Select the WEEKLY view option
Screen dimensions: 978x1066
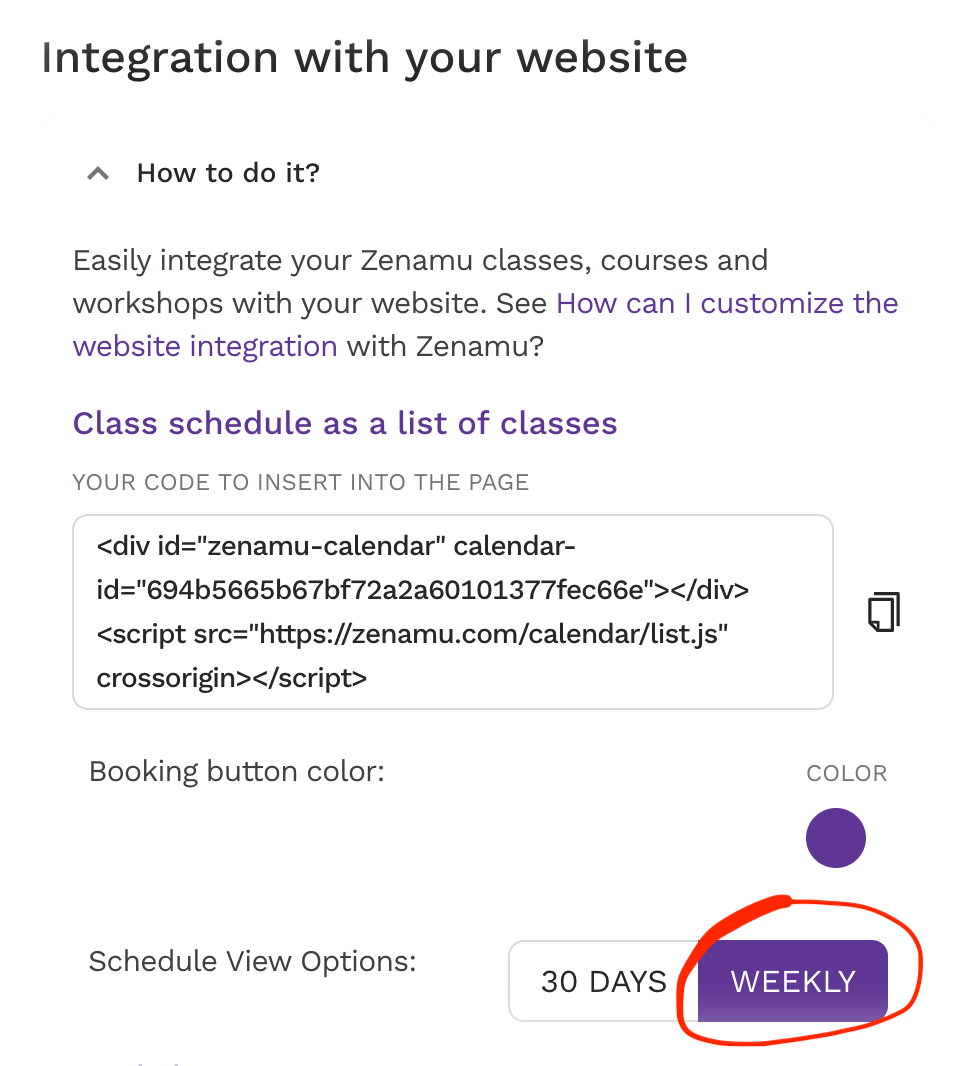coord(793,981)
